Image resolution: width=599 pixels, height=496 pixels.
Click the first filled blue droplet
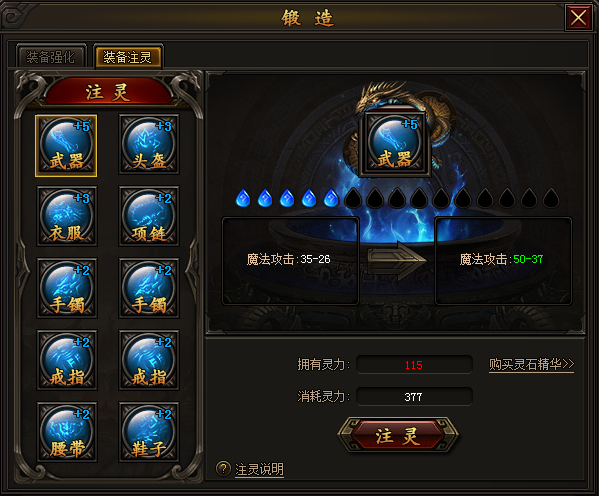click(x=243, y=198)
